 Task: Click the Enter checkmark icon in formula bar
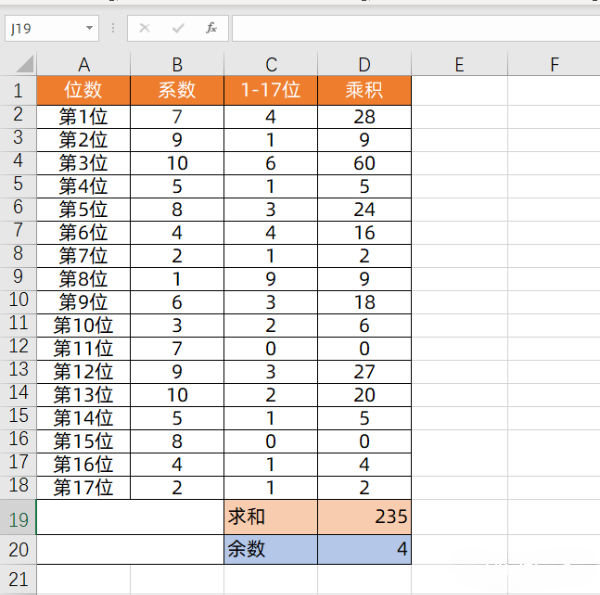(x=178, y=28)
